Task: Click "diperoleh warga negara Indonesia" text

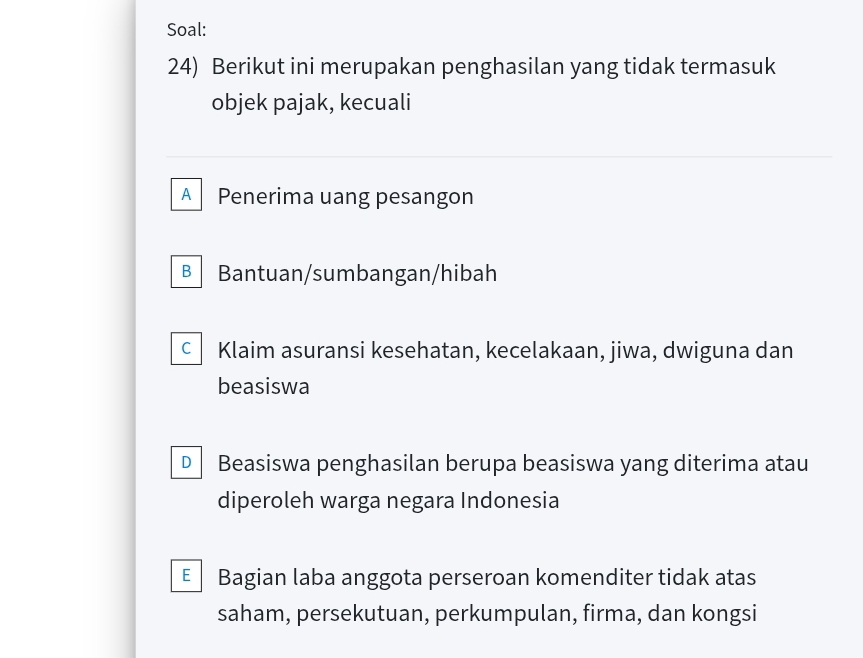Action: point(388,501)
